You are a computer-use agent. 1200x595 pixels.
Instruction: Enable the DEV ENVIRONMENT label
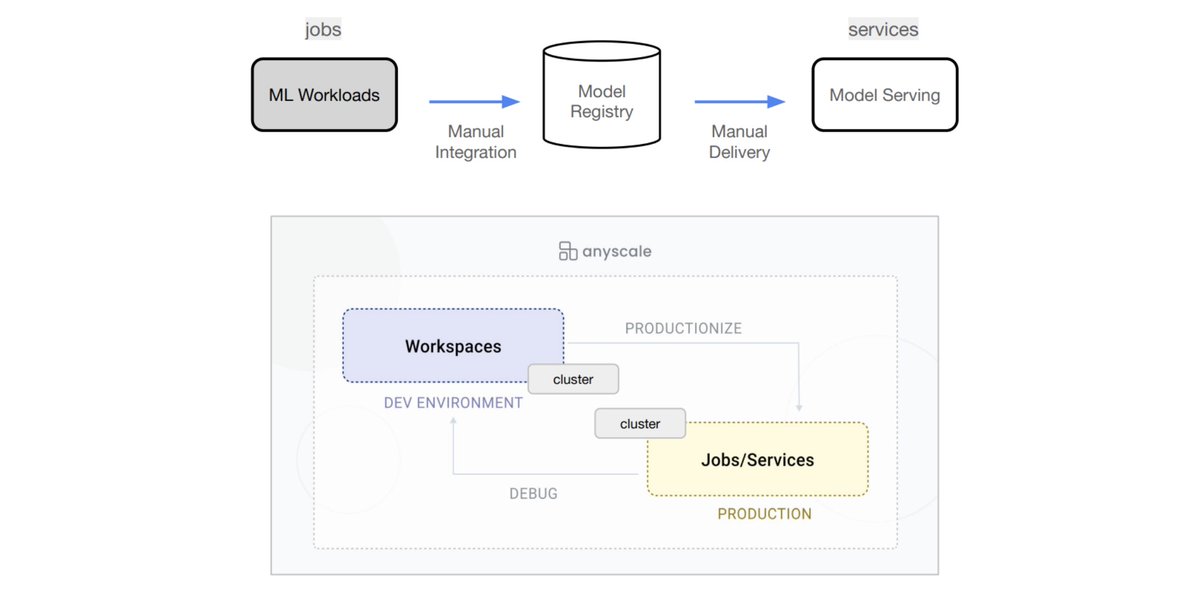(x=453, y=402)
